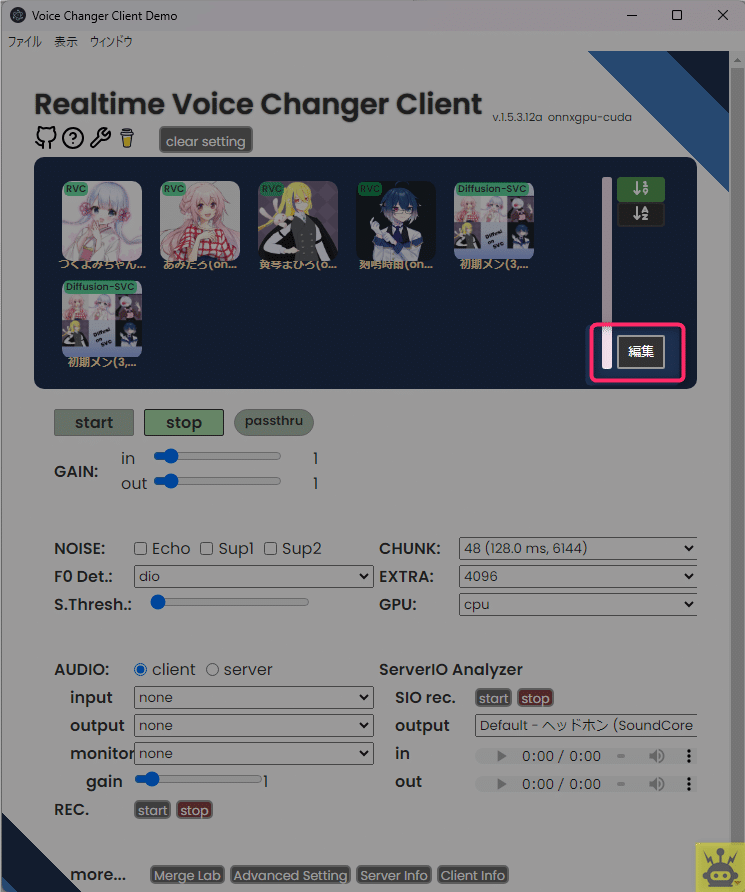Open the Merge Lab dialog
Image resolution: width=745 pixels, height=892 pixels.
(187, 875)
